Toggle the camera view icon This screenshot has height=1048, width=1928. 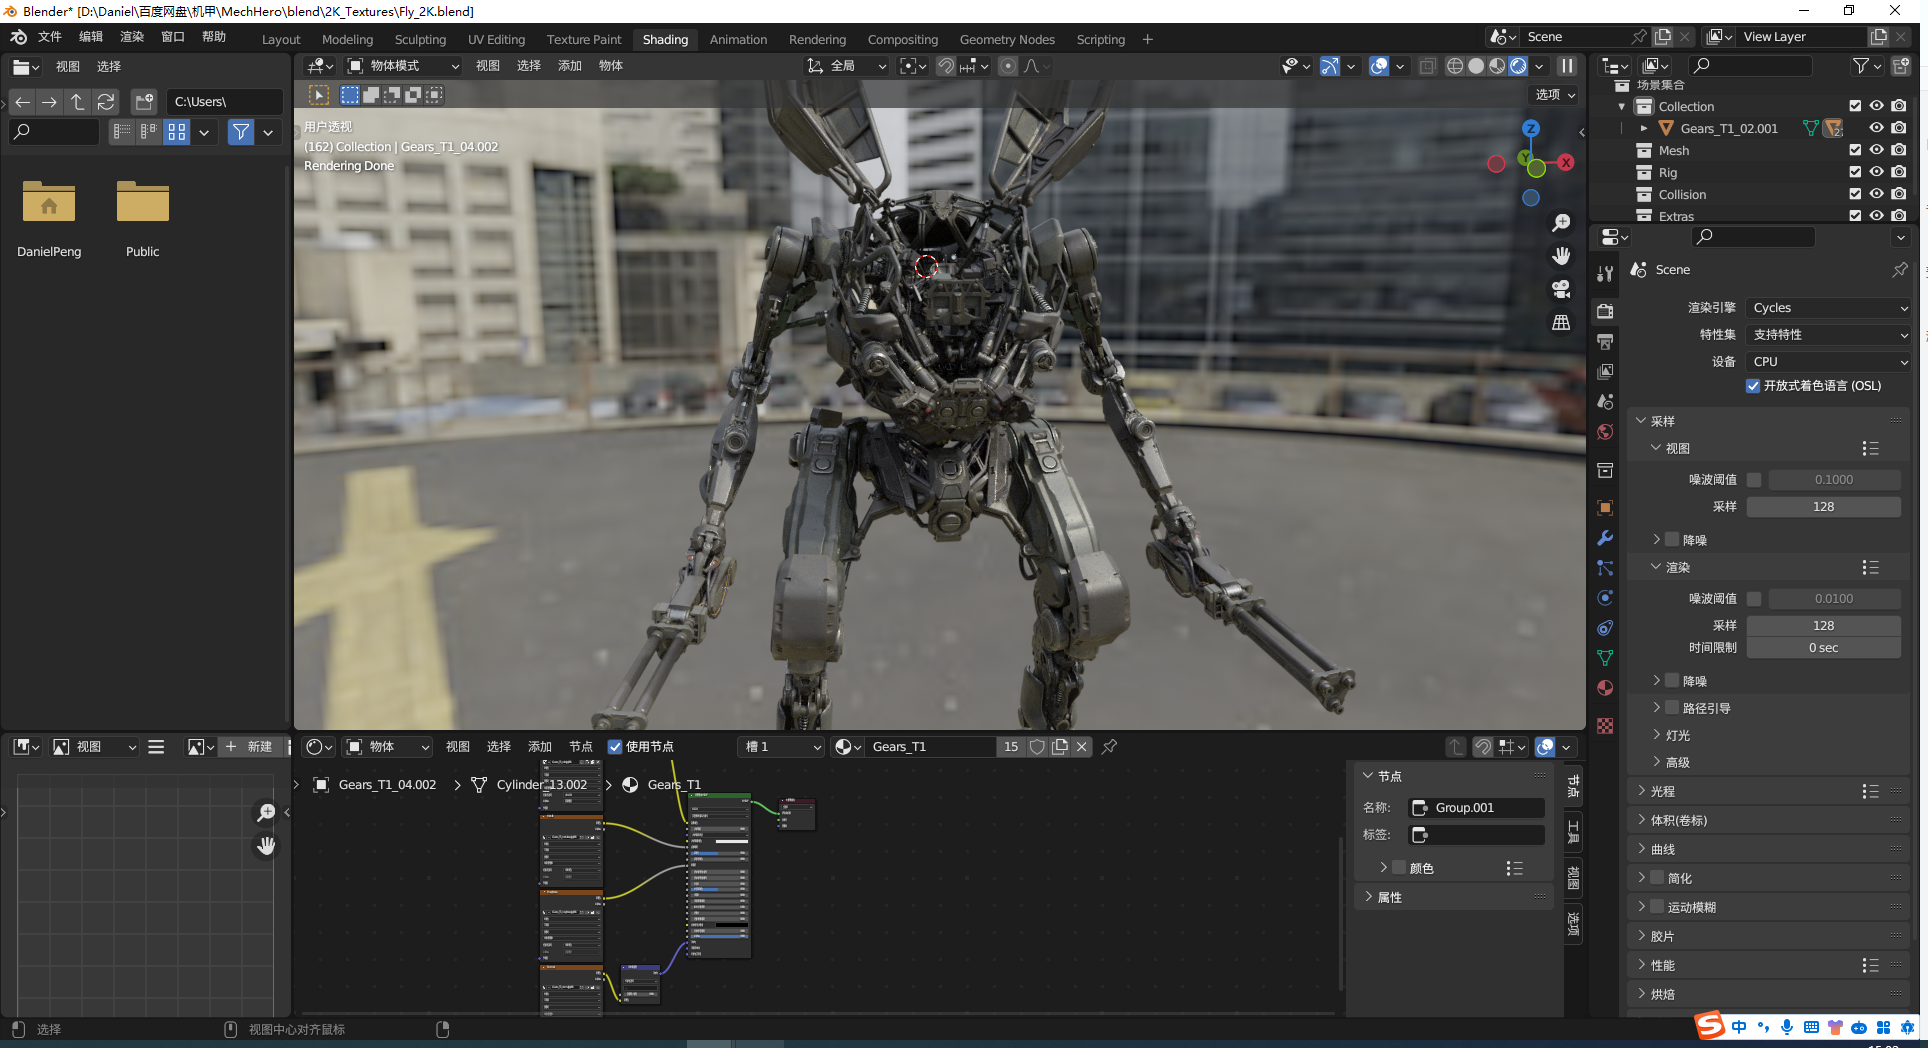click(1561, 289)
